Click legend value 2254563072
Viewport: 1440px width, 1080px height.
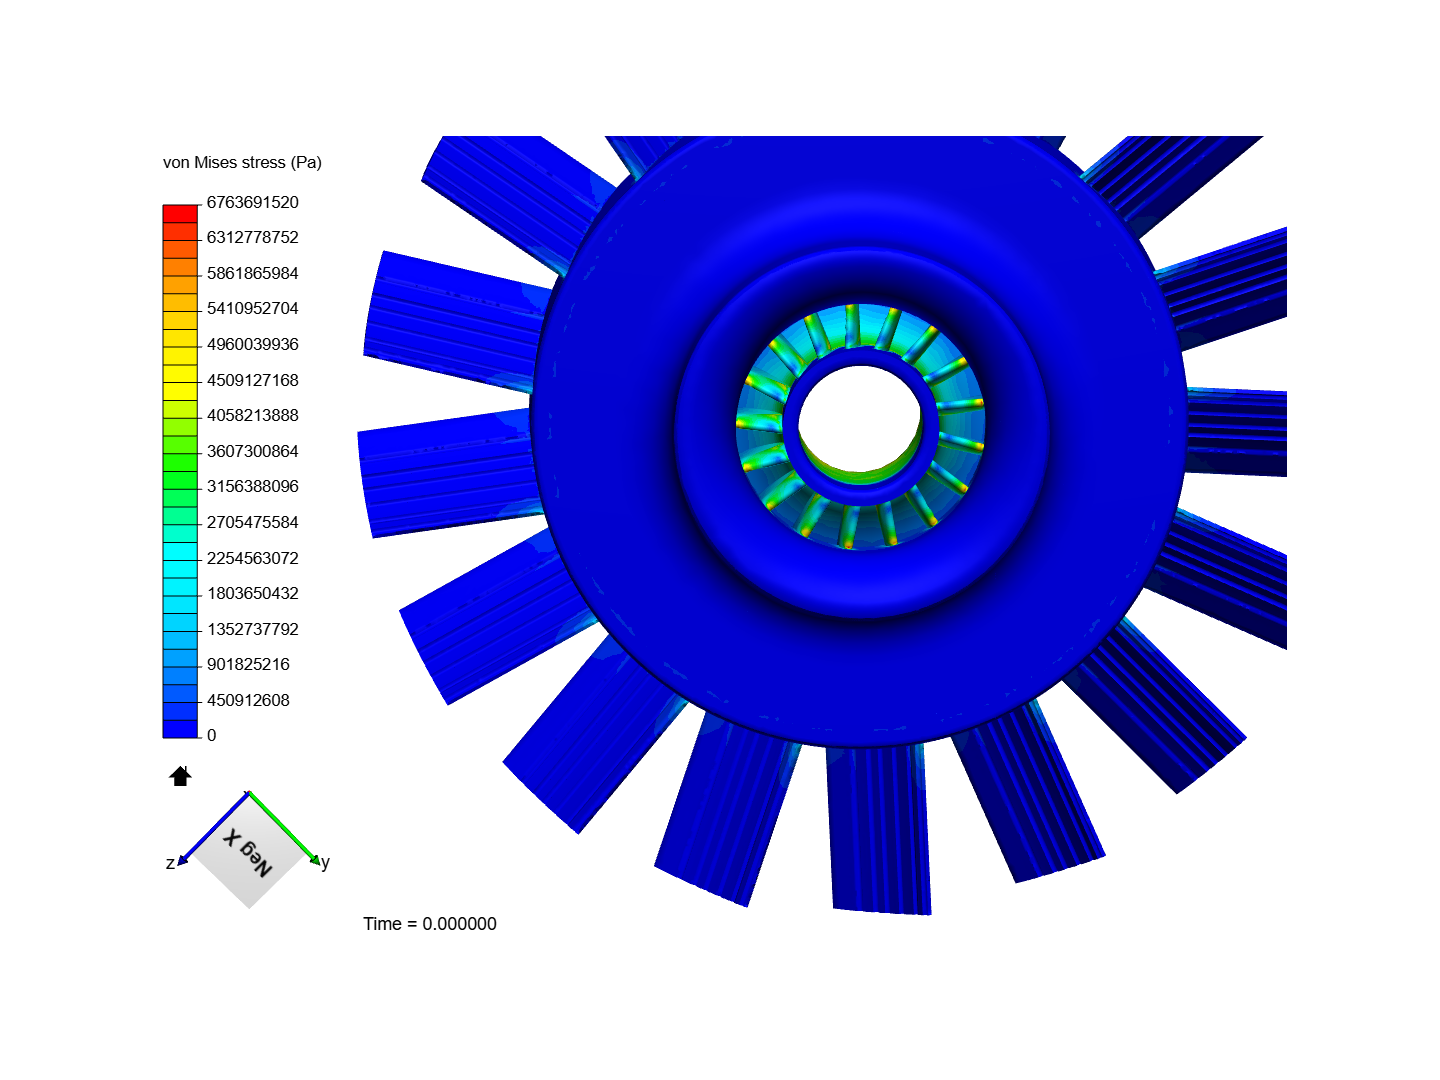pos(253,558)
